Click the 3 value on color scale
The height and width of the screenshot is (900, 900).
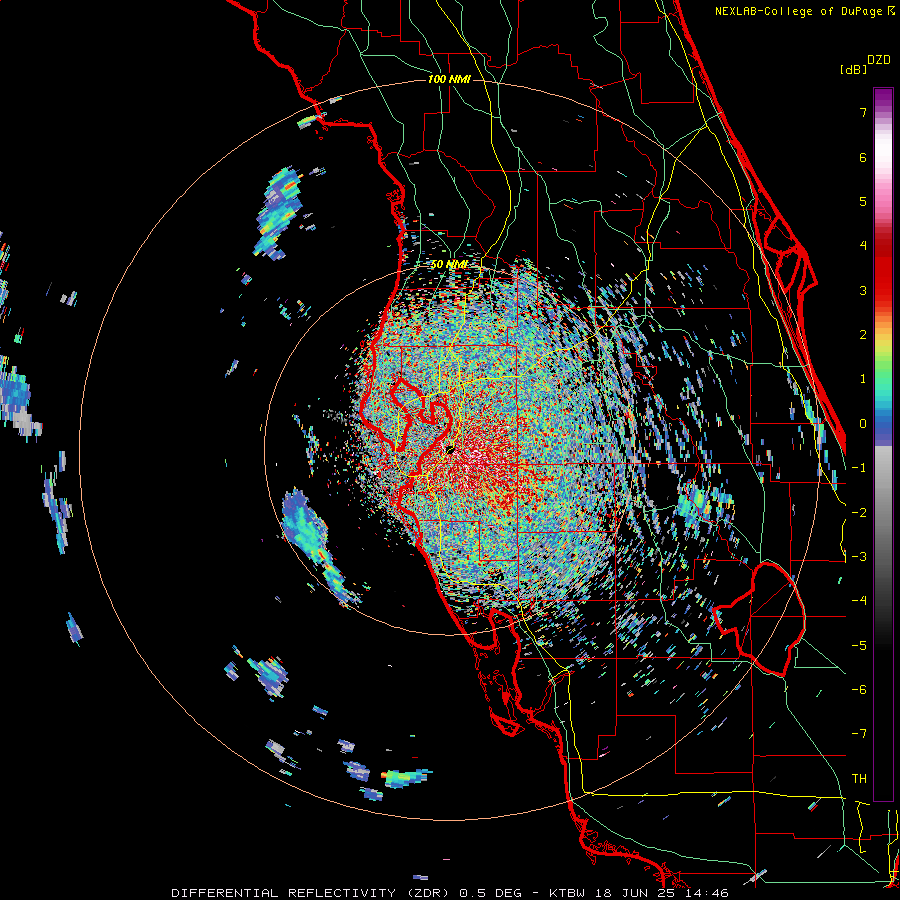coord(863,290)
